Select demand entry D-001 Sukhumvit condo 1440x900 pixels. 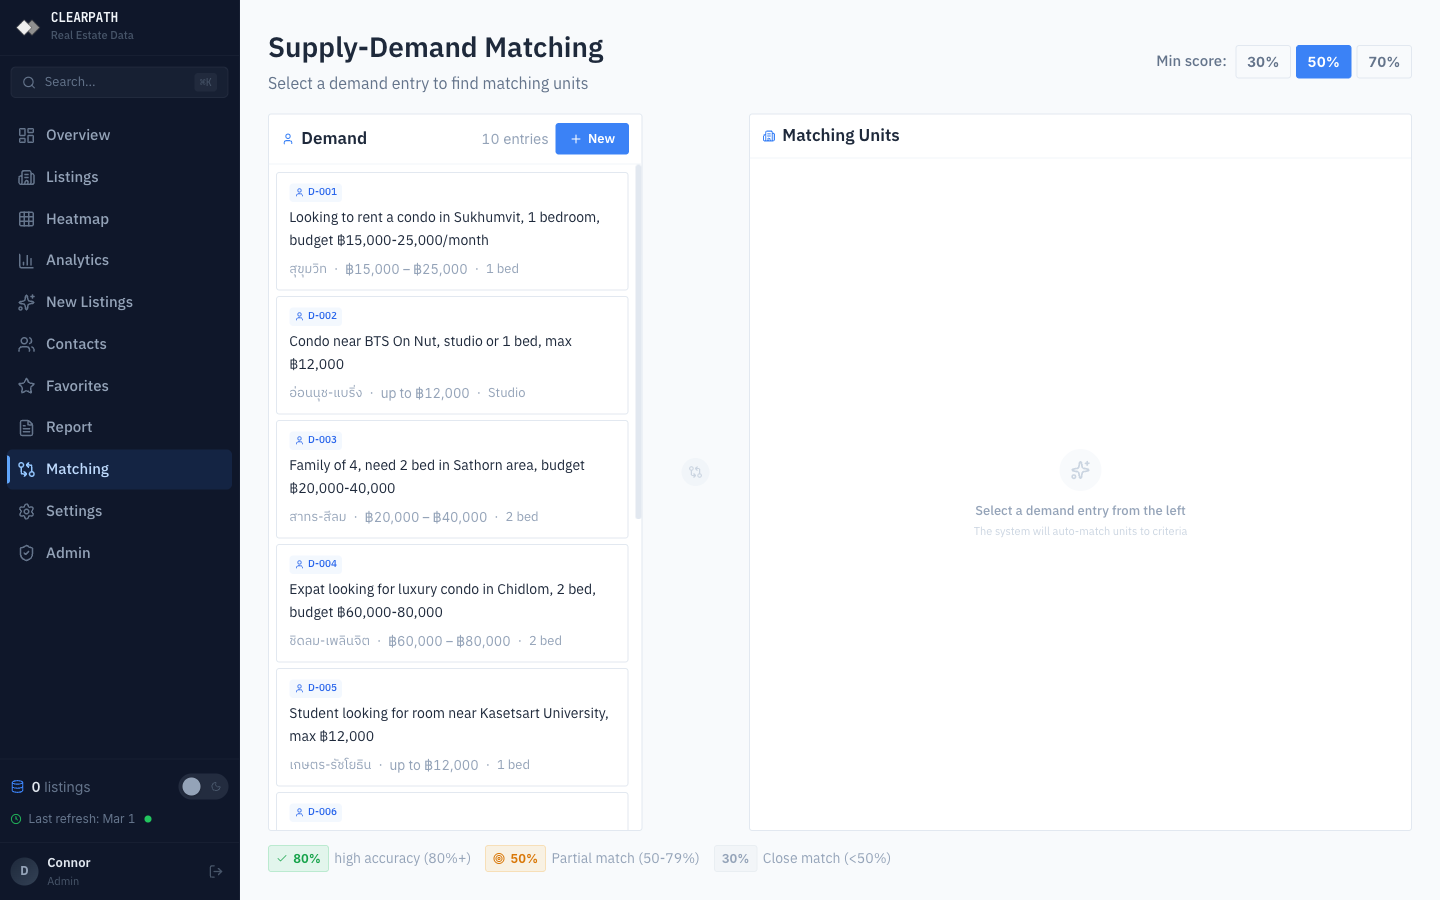pyautogui.click(x=452, y=231)
